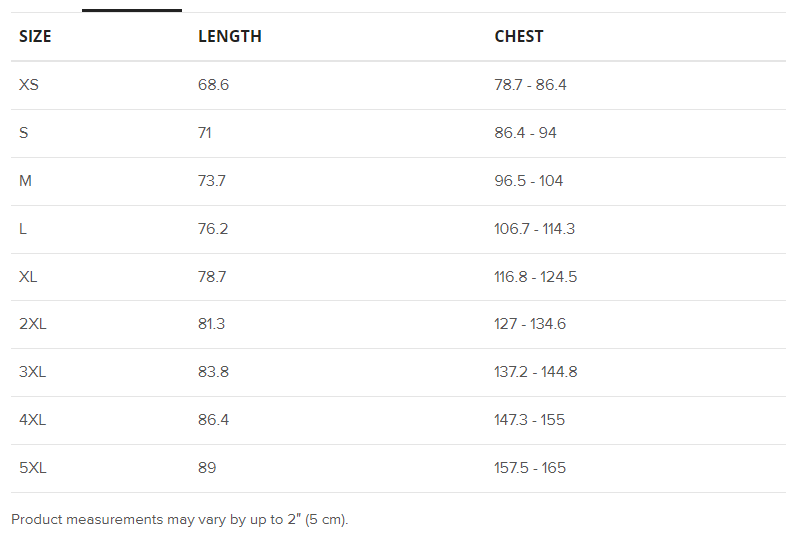This screenshot has width=786, height=548.
Task: Click the 73.7 length value
Action: [x=212, y=181]
